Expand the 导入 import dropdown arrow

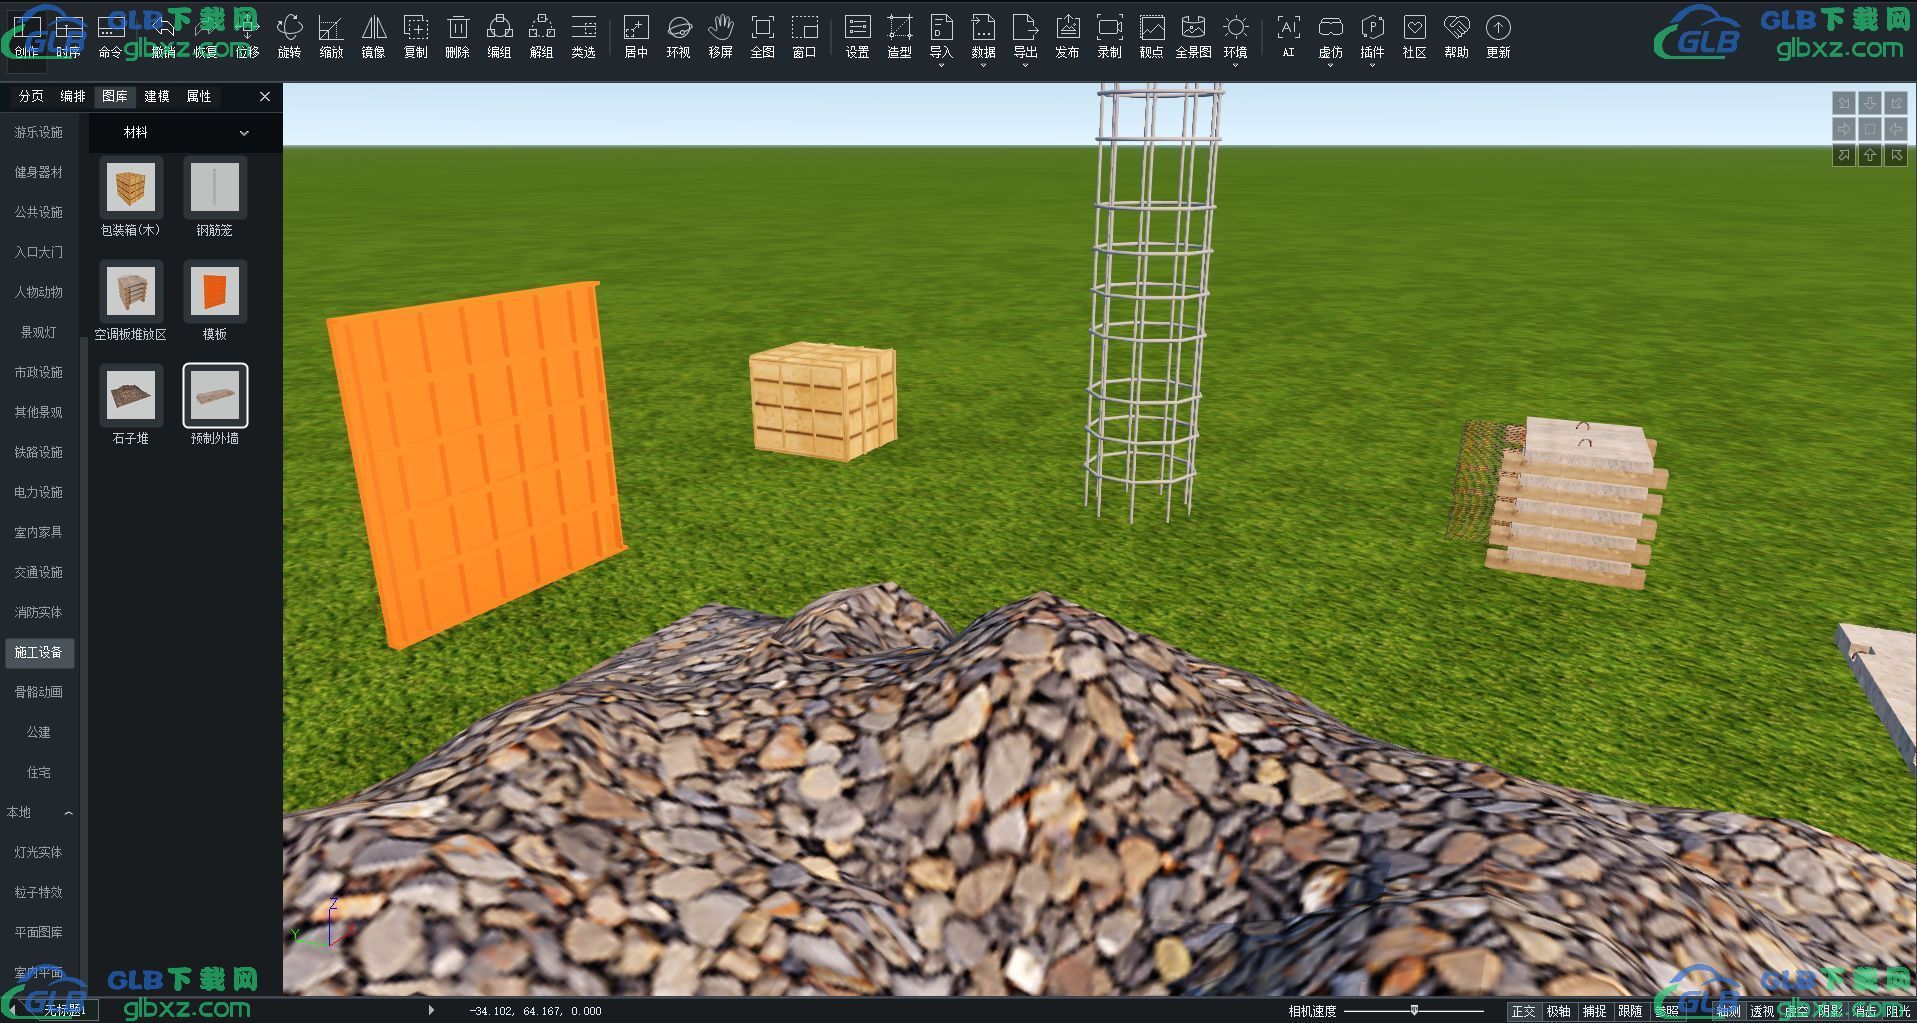pyautogui.click(x=941, y=66)
